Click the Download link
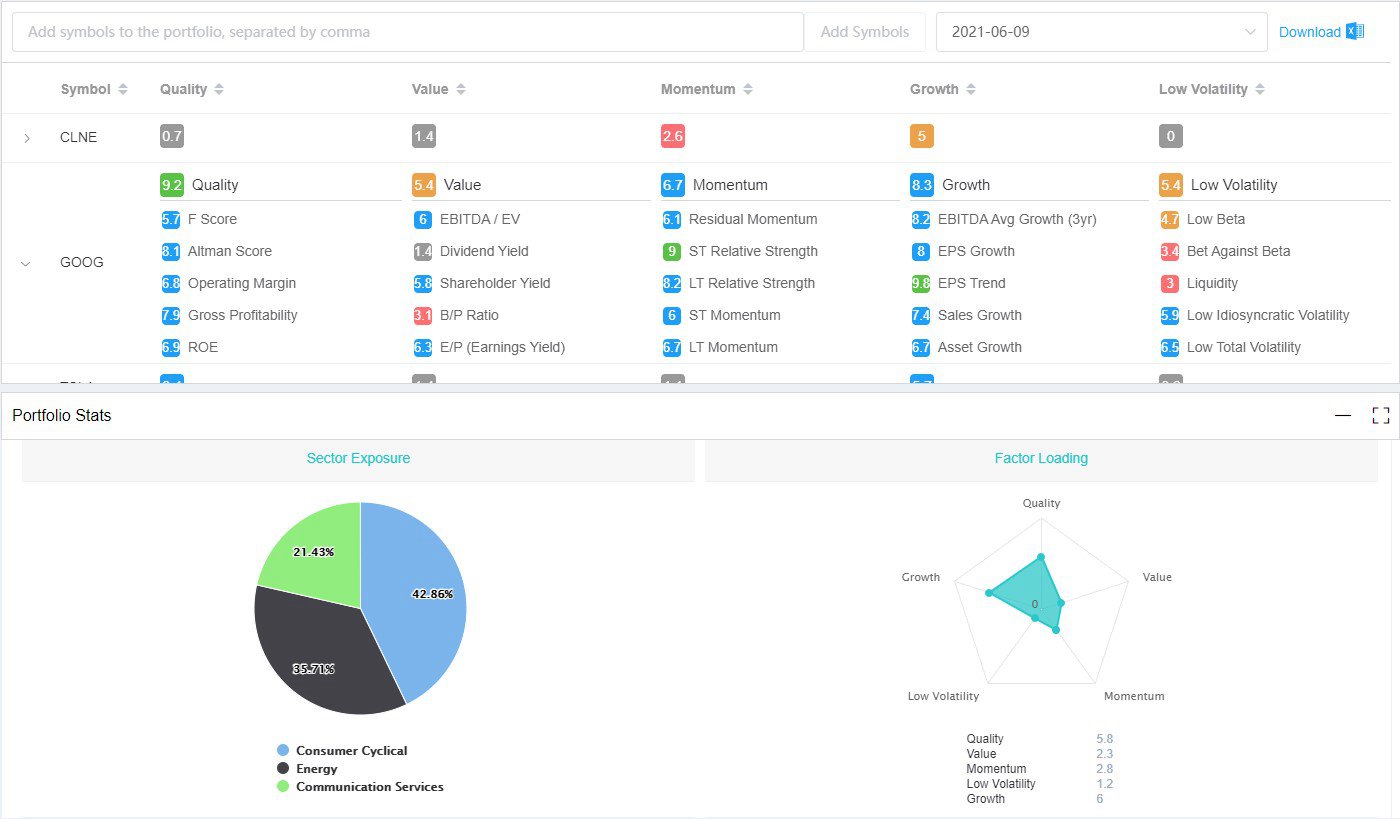This screenshot has height=819, width=1400. (1309, 32)
